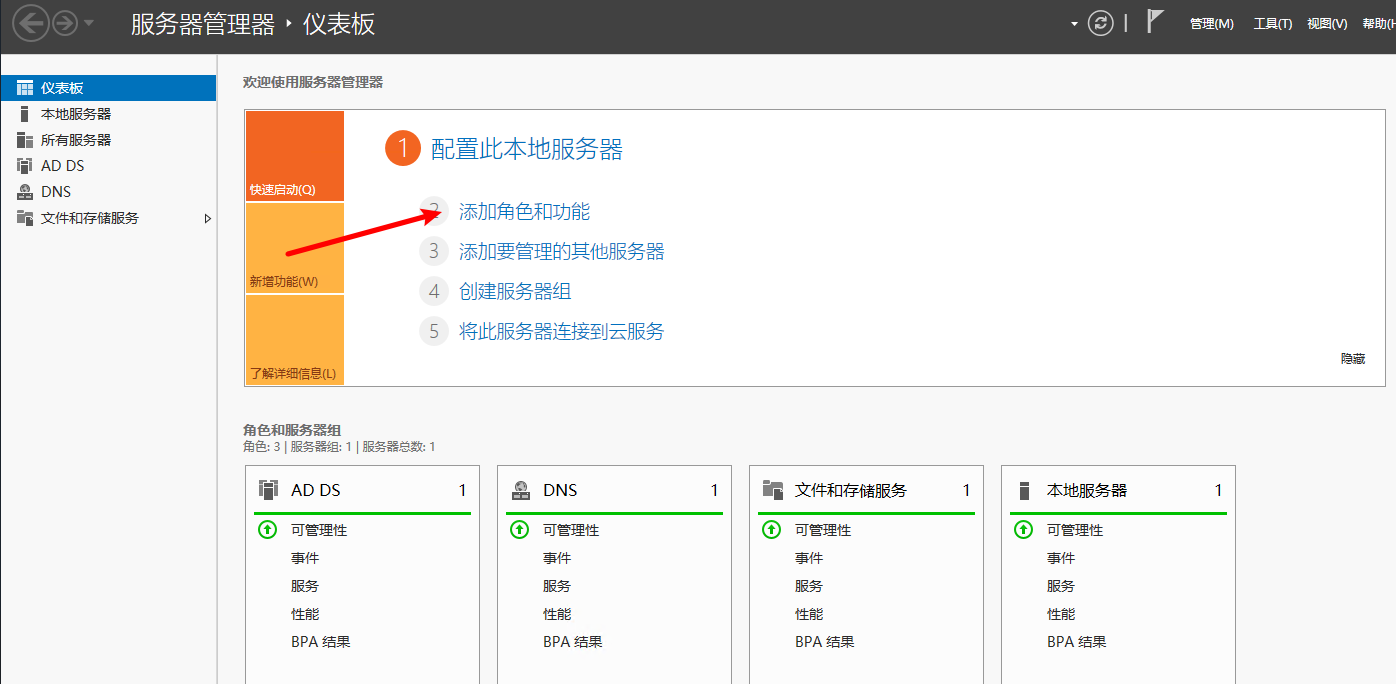Click 添加要管理的其他服务器 link
Viewport: 1396px width, 684px height.
[x=561, y=251]
